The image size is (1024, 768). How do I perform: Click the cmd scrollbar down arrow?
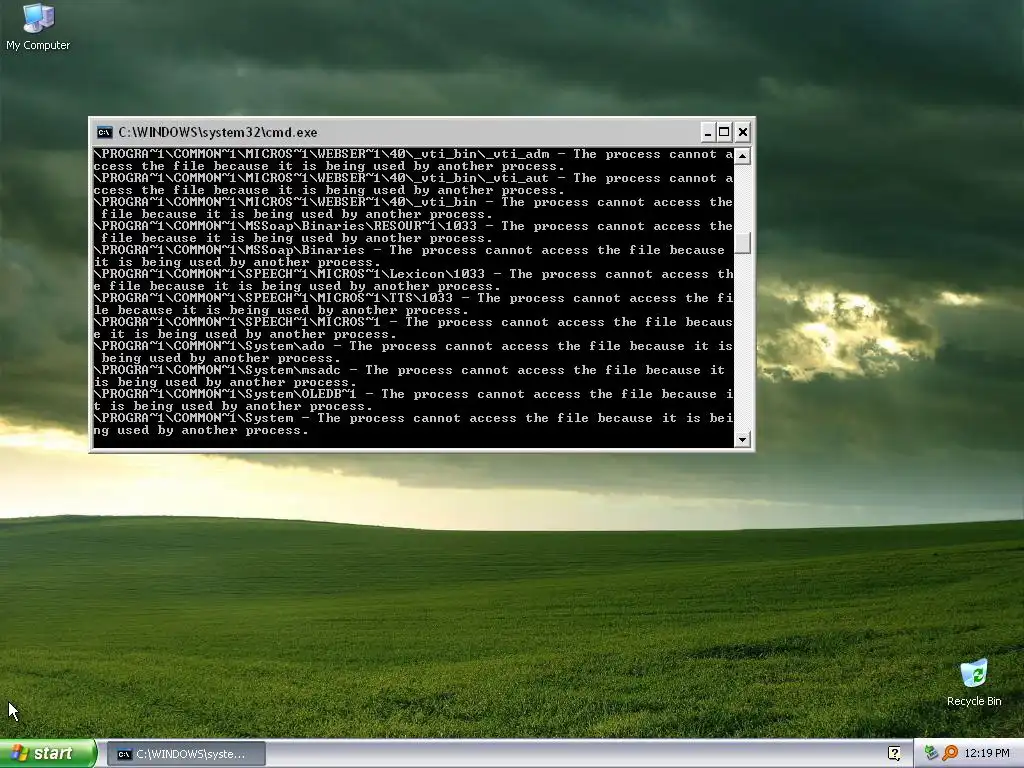[742, 440]
